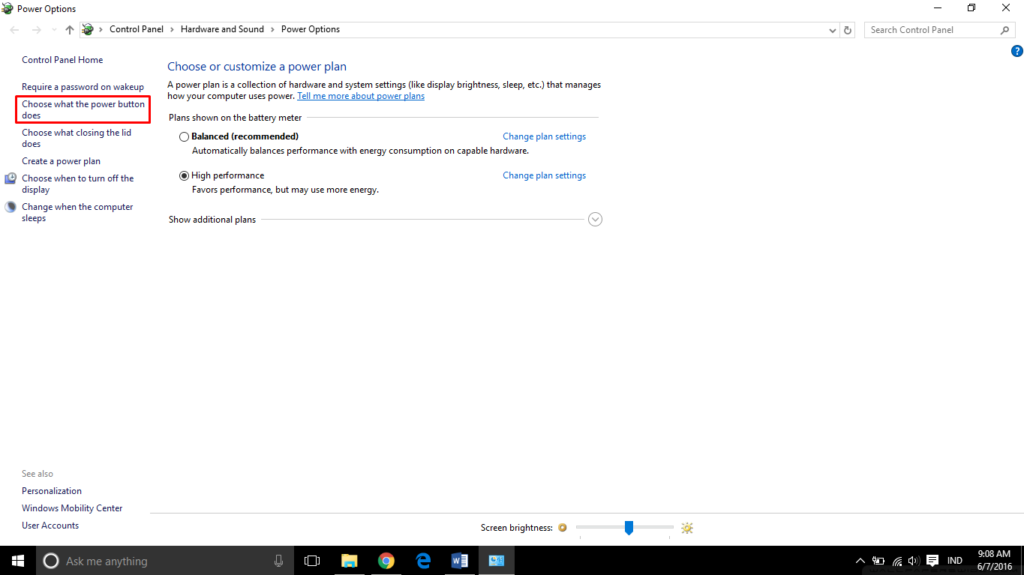Open Choose what the power button does

(x=83, y=110)
